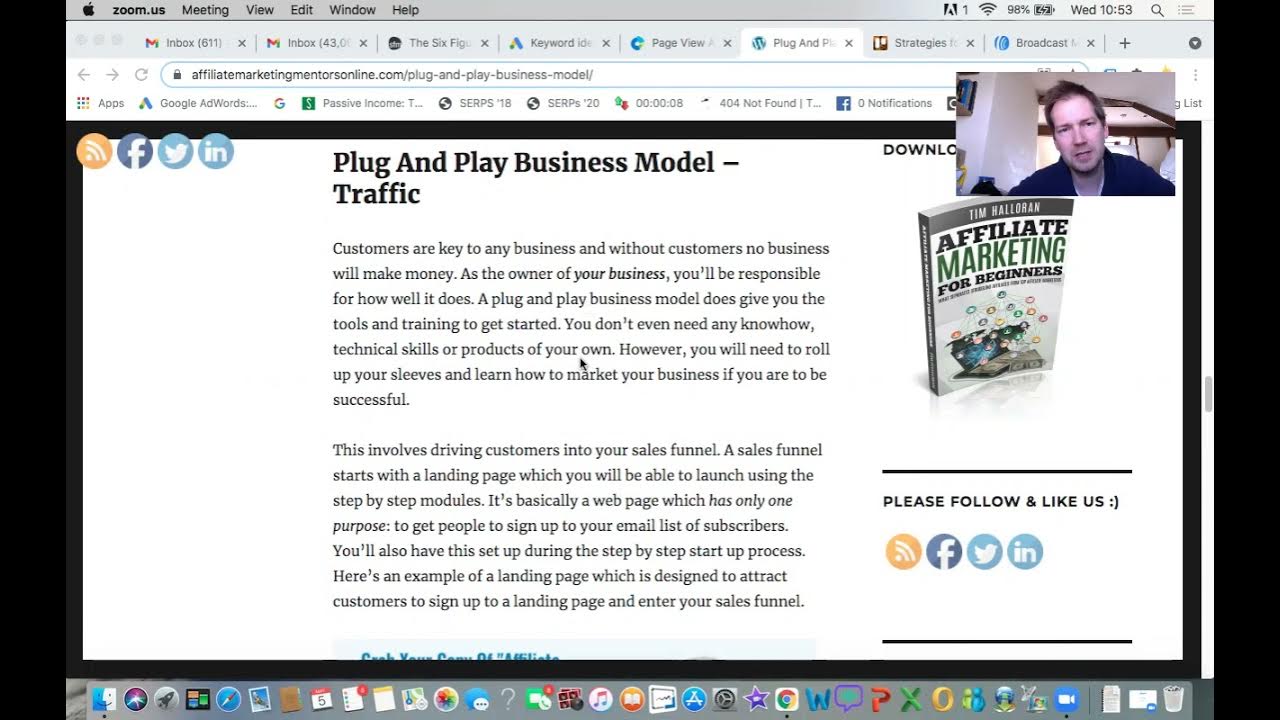
Task: Click sidebar LinkedIn follow icon
Action: [x=1024, y=551]
